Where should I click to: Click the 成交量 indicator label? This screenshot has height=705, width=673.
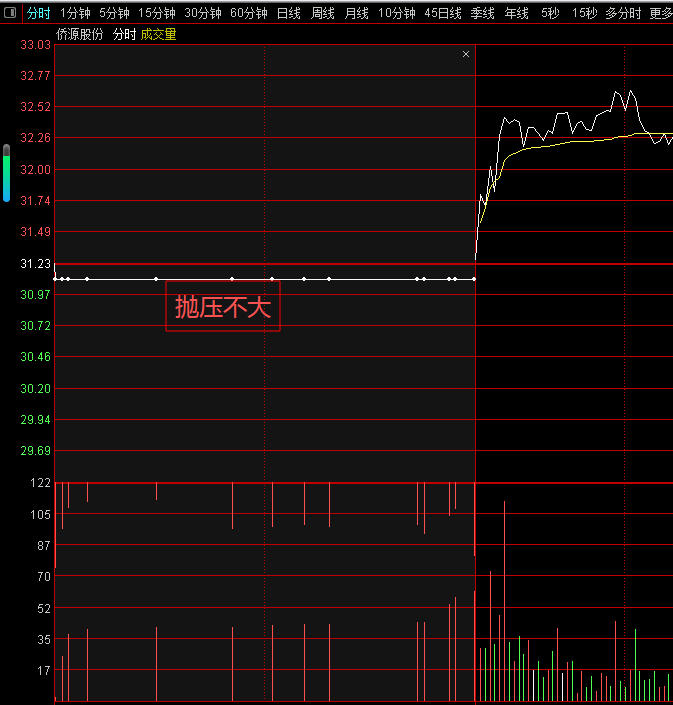(159, 34)
